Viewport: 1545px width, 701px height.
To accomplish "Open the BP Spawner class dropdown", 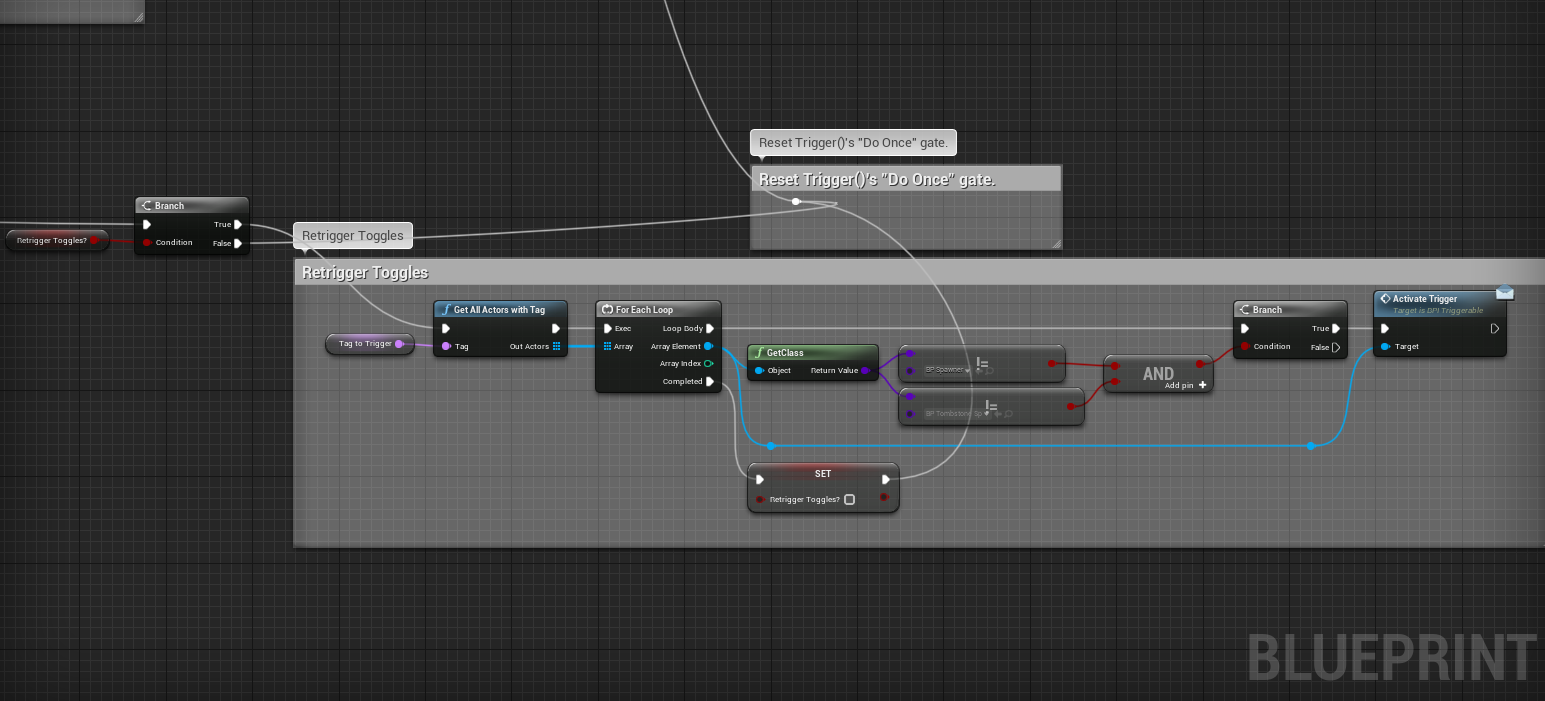I will pyautogui.click(x=945, y=370).
